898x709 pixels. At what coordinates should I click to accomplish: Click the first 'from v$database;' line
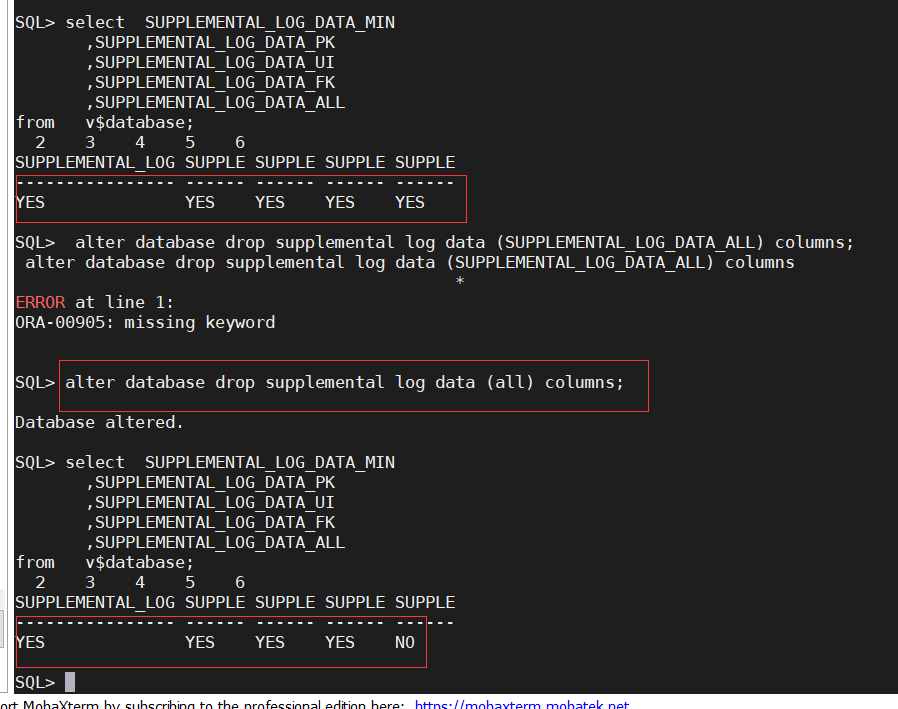[x=104, y=122]
